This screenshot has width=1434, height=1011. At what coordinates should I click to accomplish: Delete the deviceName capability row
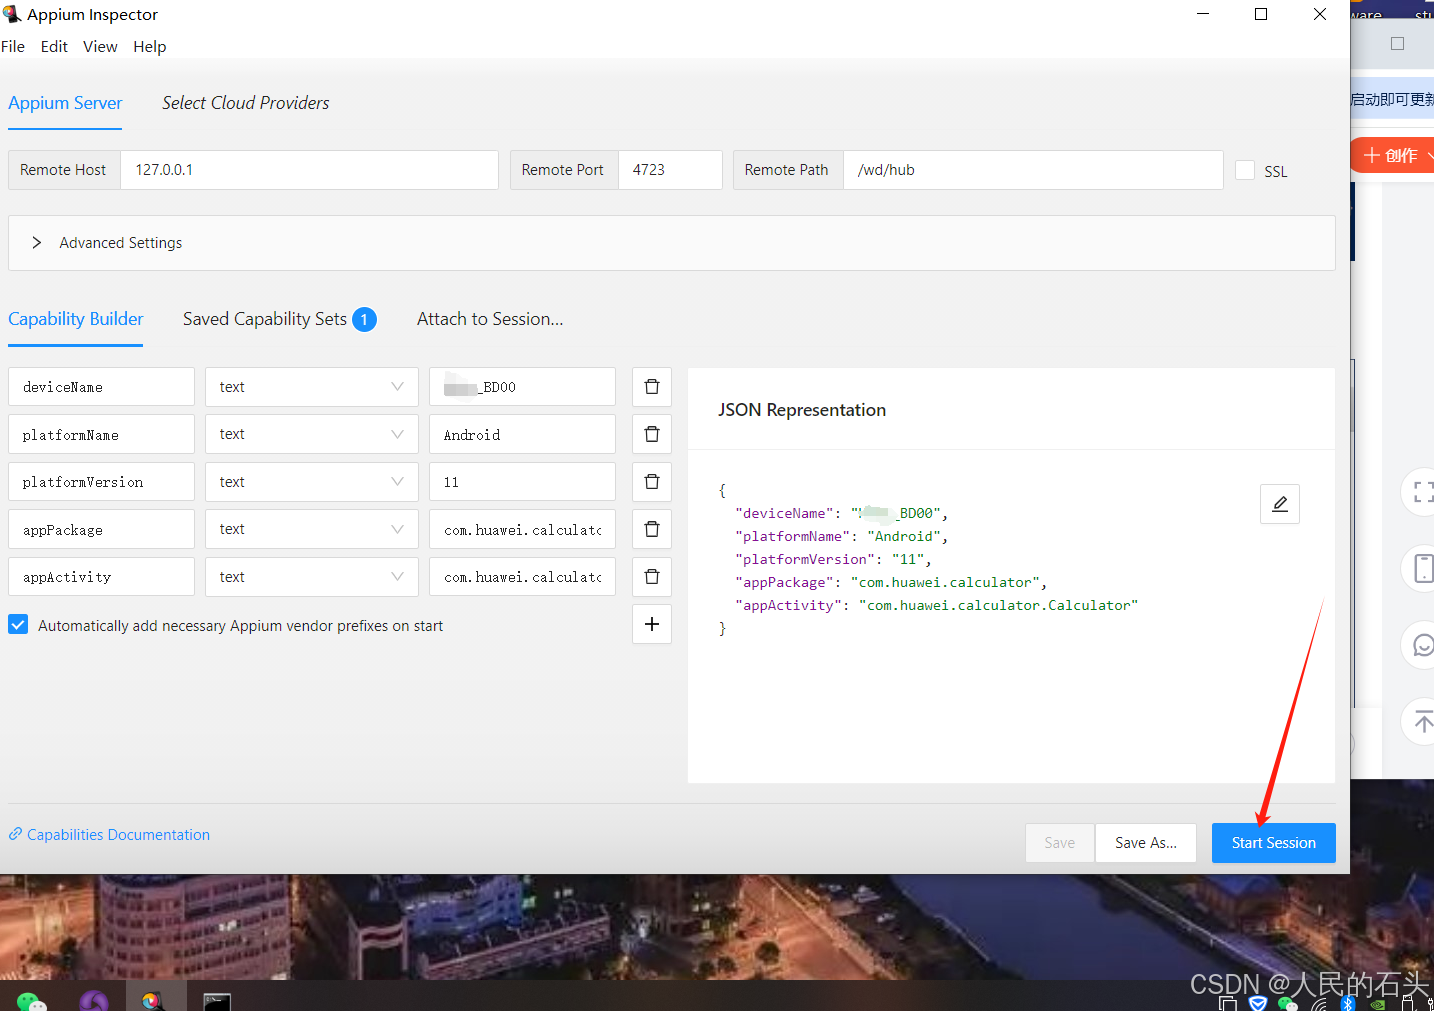click(x=652, y=387)
